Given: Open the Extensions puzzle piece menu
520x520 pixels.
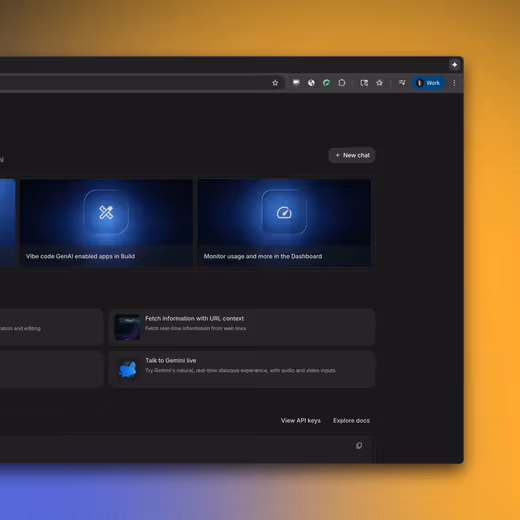Looking at the screenshot, I should click(x=342, y=83).
